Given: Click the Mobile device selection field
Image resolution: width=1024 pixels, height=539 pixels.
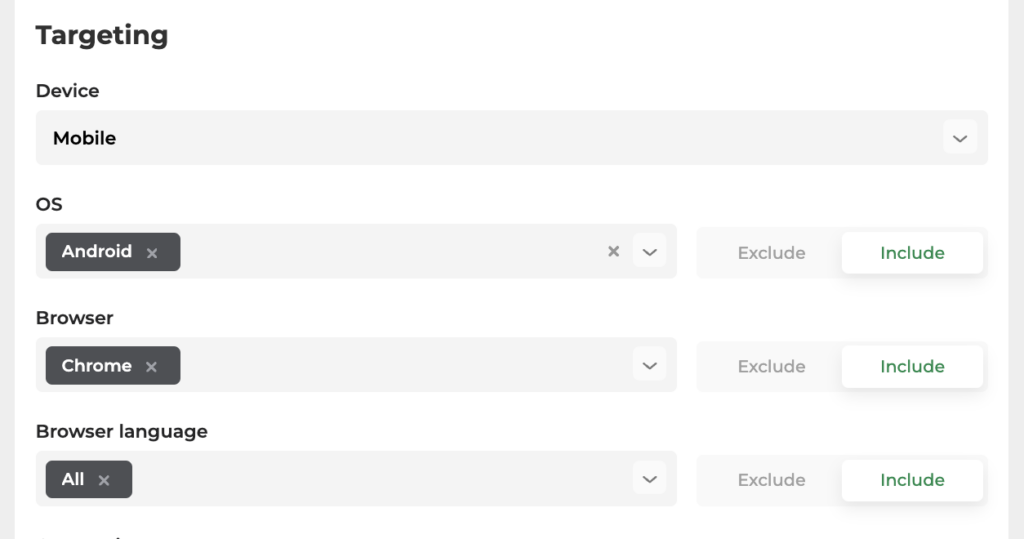Looking at the screenshot, I should coord(511,138).
